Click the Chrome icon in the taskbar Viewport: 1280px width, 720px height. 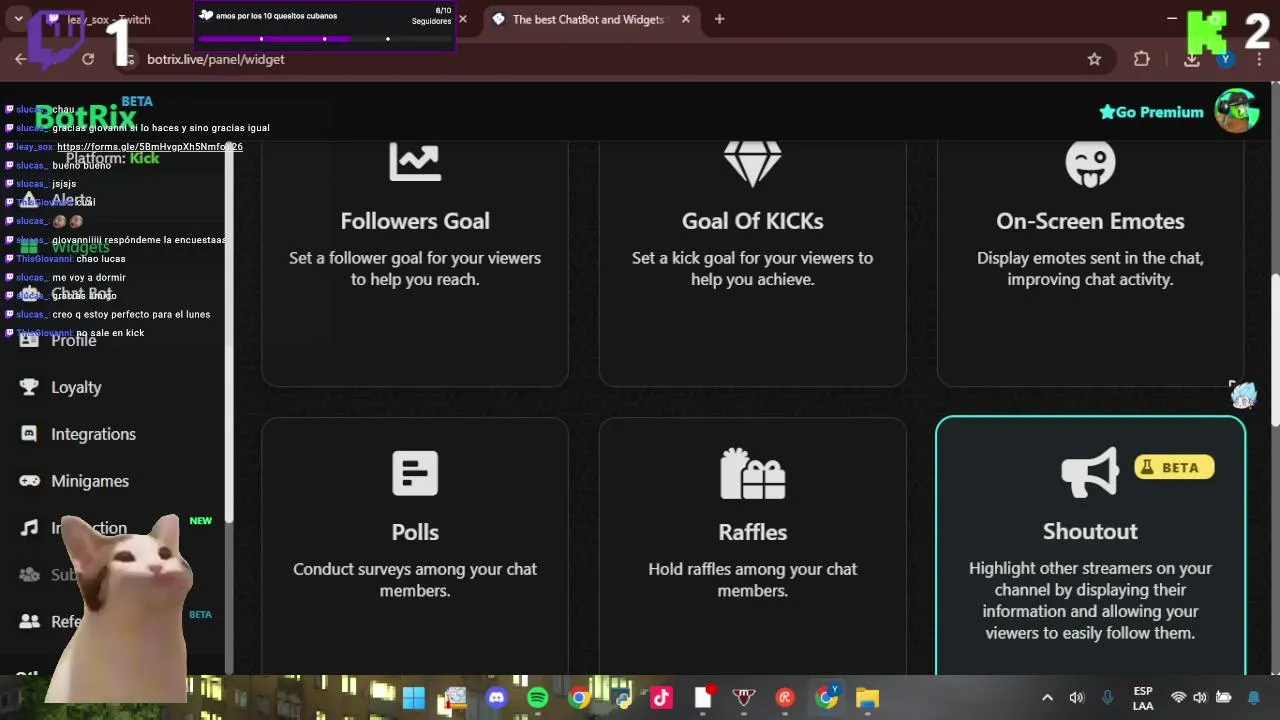point(579,697)
